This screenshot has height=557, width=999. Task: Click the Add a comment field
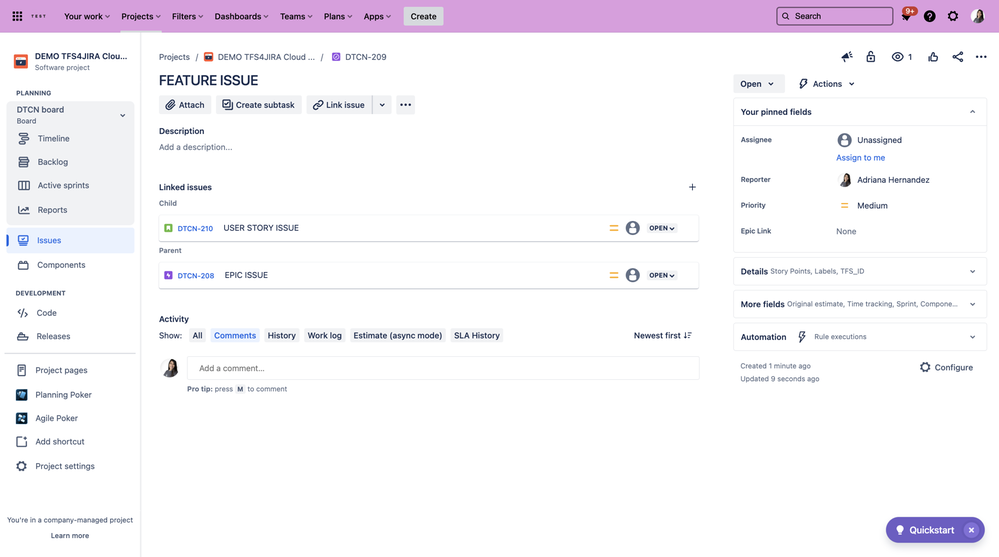443,368
